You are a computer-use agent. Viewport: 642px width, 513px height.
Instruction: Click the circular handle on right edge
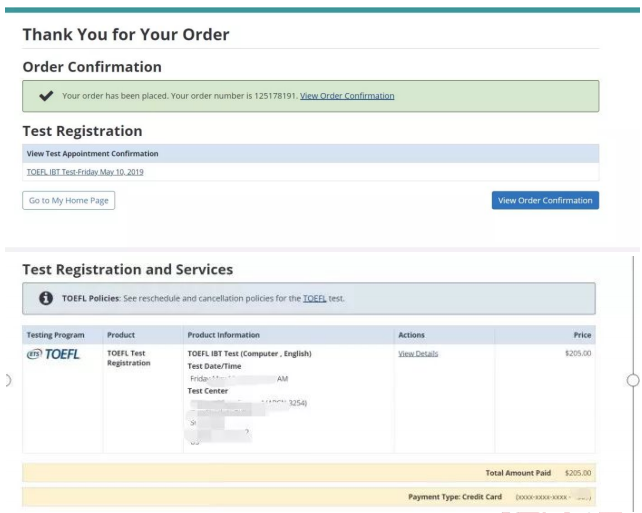click(x=633, y=380)
